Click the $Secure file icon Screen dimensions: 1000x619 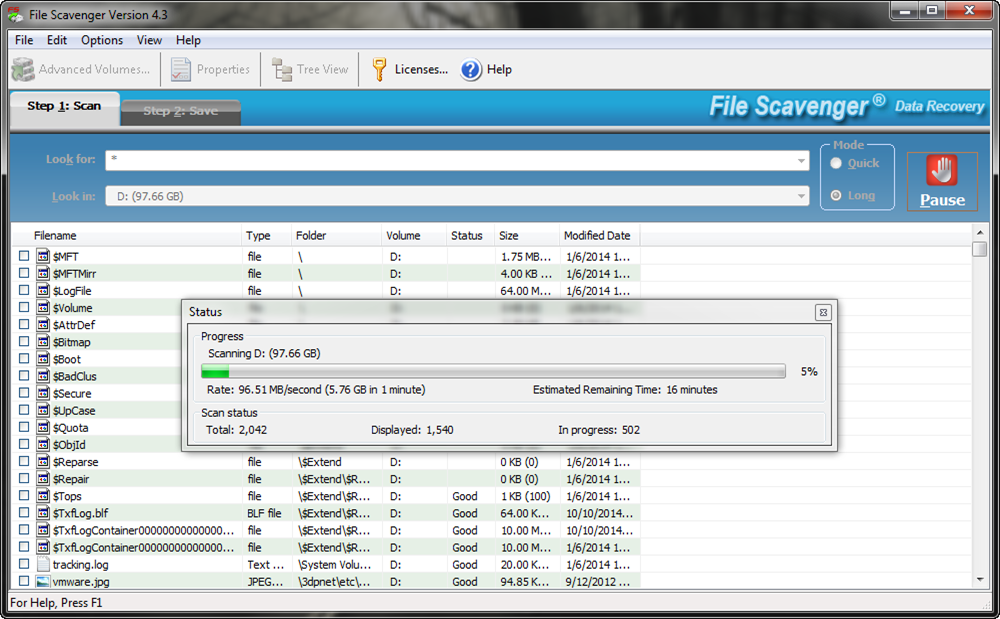pyautogui.click(x=43, y=393)
